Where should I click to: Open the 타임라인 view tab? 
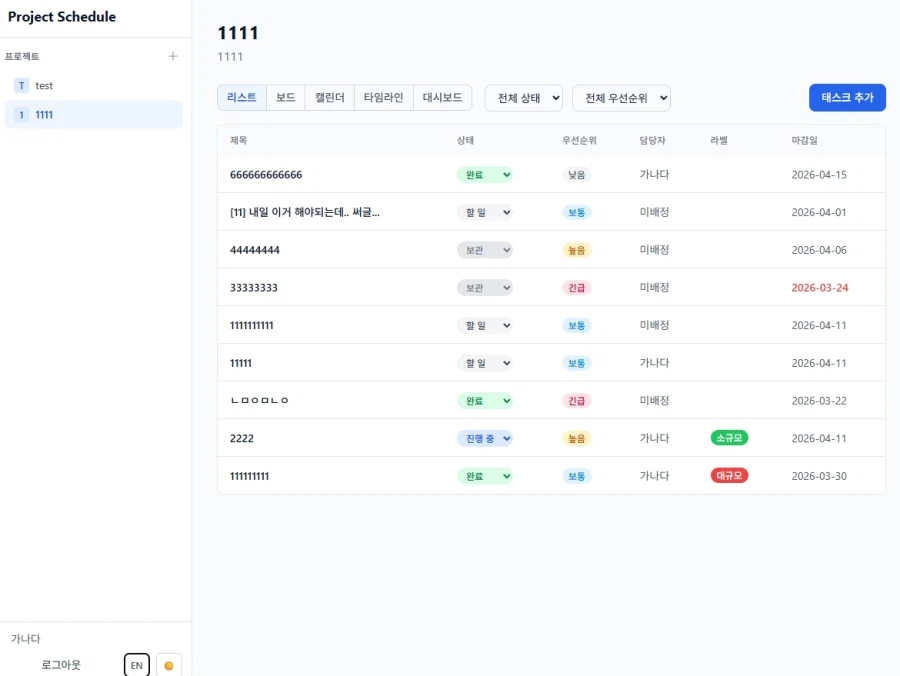click(384, 98)
